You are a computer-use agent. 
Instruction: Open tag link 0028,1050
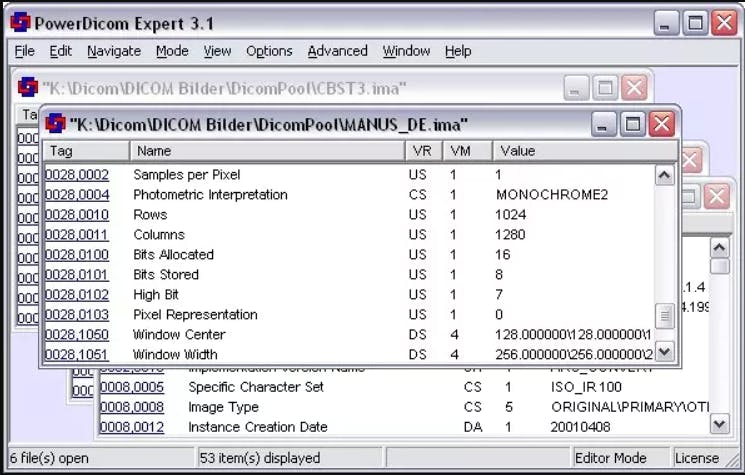(77, 334)
